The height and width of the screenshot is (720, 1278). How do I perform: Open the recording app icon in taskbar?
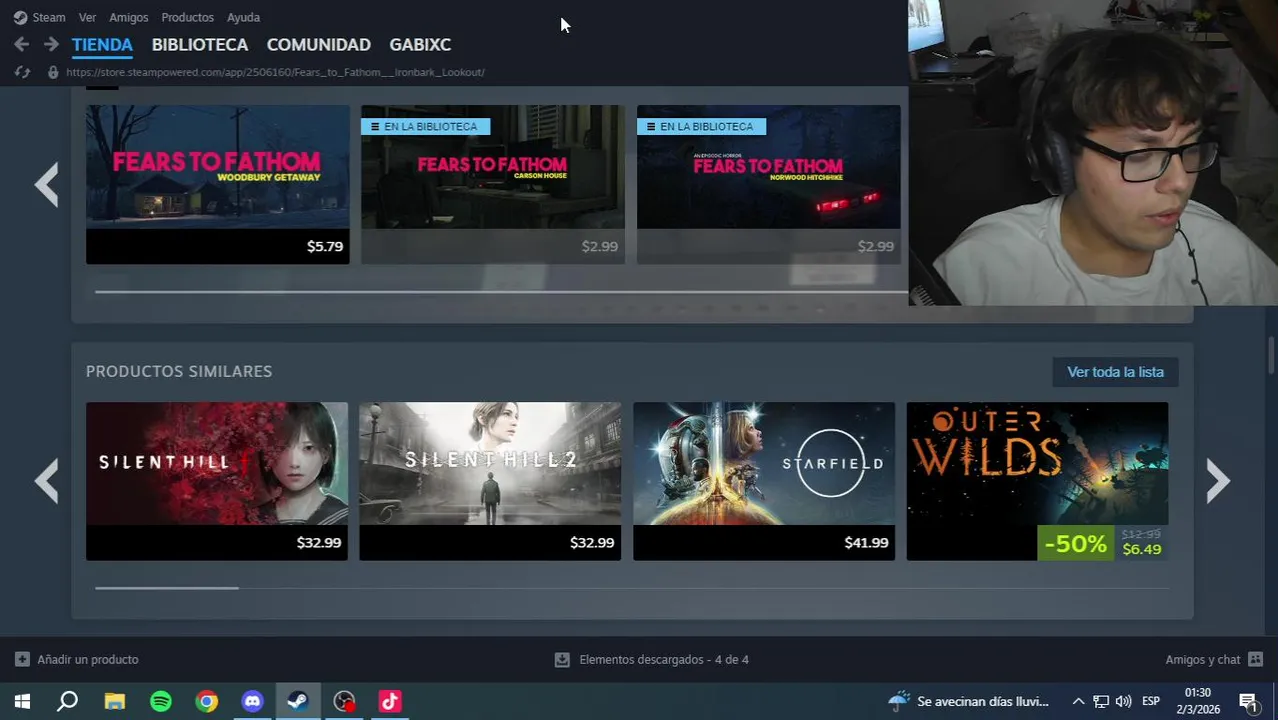pyautogui.click(x=344, y=701)
